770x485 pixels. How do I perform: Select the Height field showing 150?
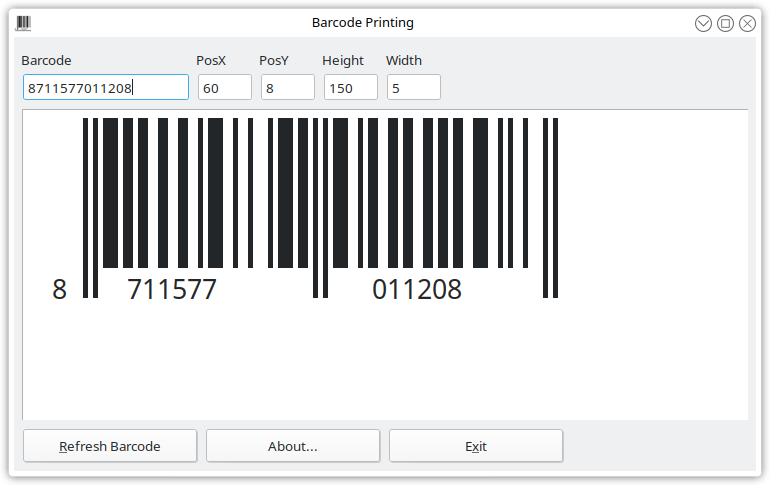(351, 87)
